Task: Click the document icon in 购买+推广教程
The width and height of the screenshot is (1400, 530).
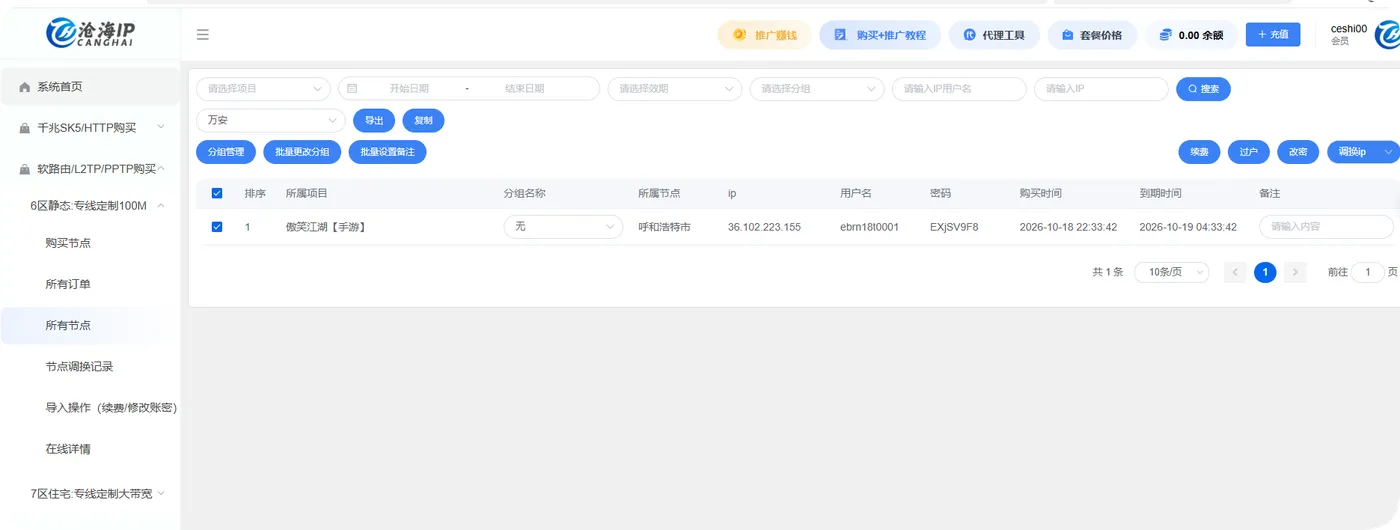Action: [x=840, y=35]
